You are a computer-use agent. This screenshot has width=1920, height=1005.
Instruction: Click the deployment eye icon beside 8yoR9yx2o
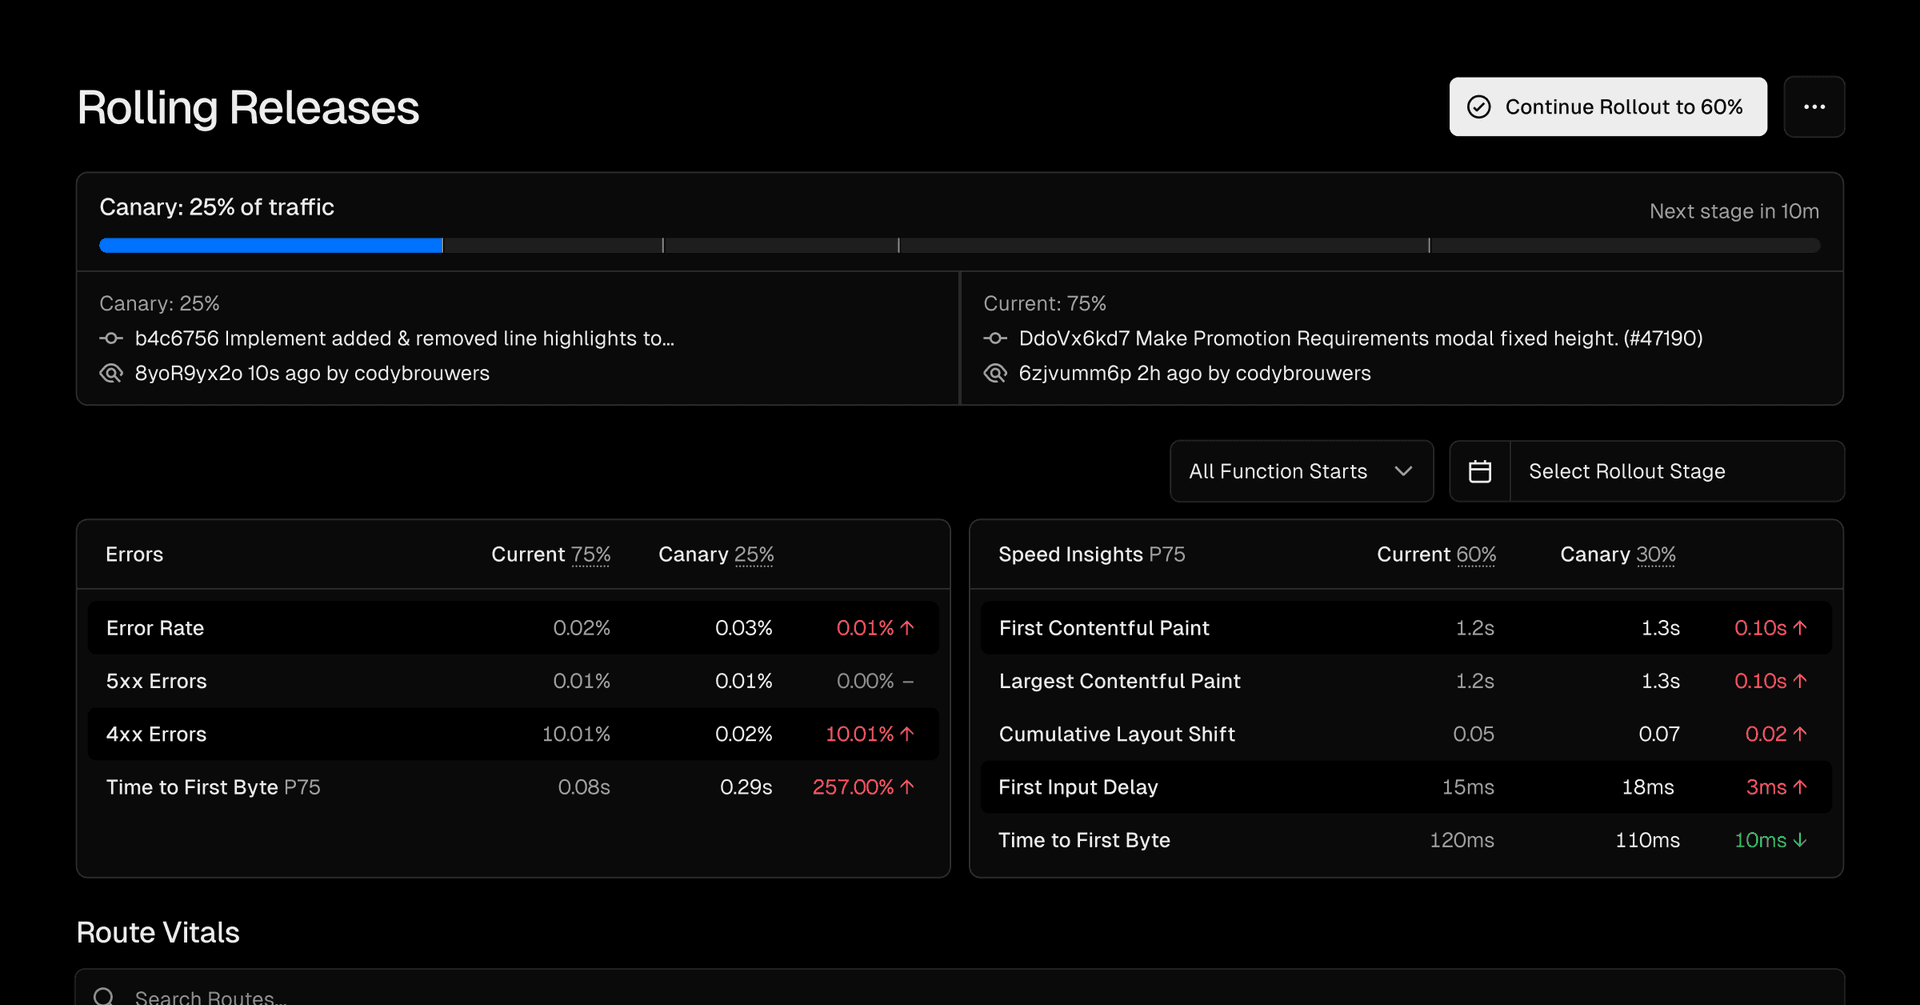(111, 373)
